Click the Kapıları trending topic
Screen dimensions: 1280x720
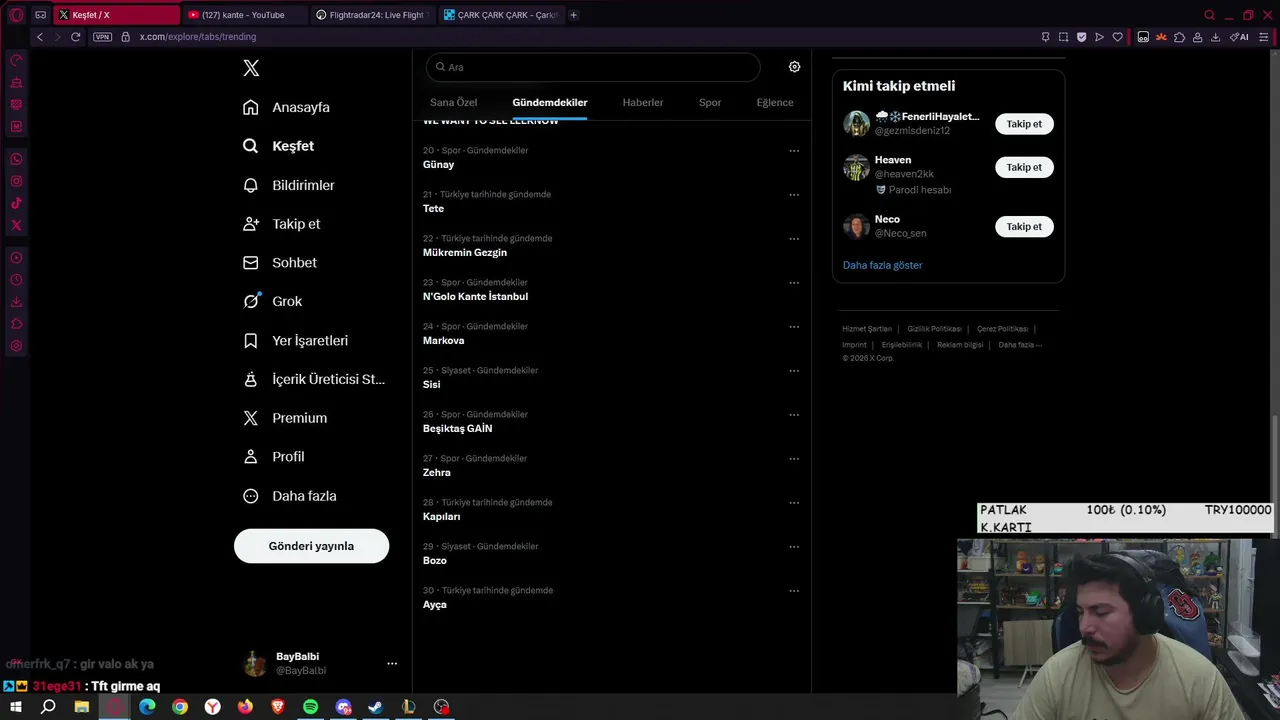pyautogui.click(x=441, y=516)
